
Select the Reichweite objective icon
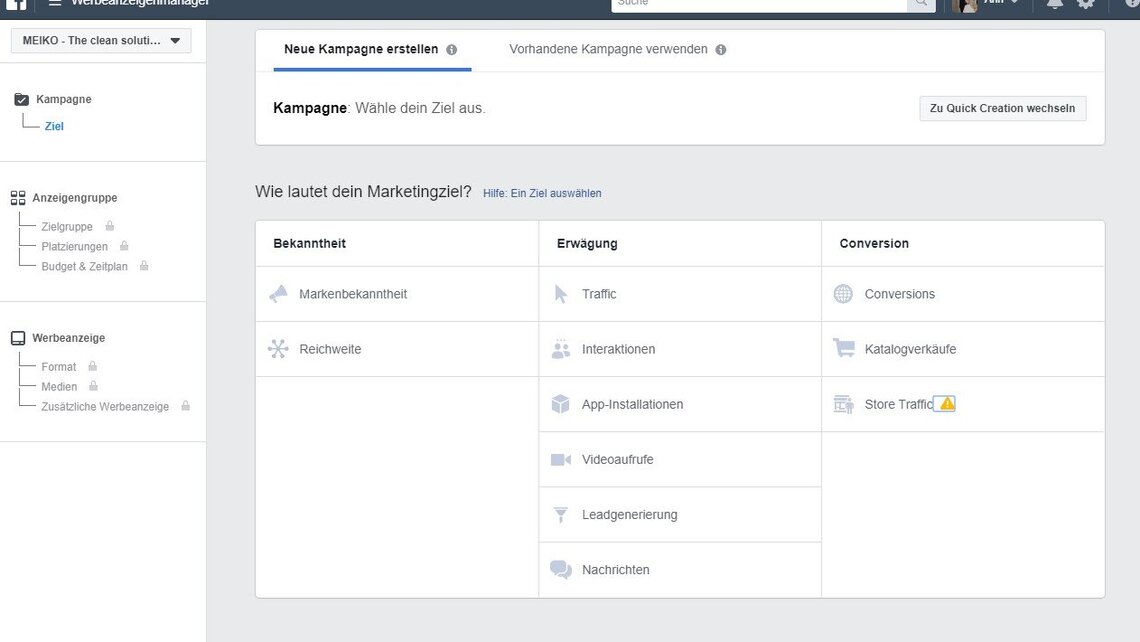278,348
